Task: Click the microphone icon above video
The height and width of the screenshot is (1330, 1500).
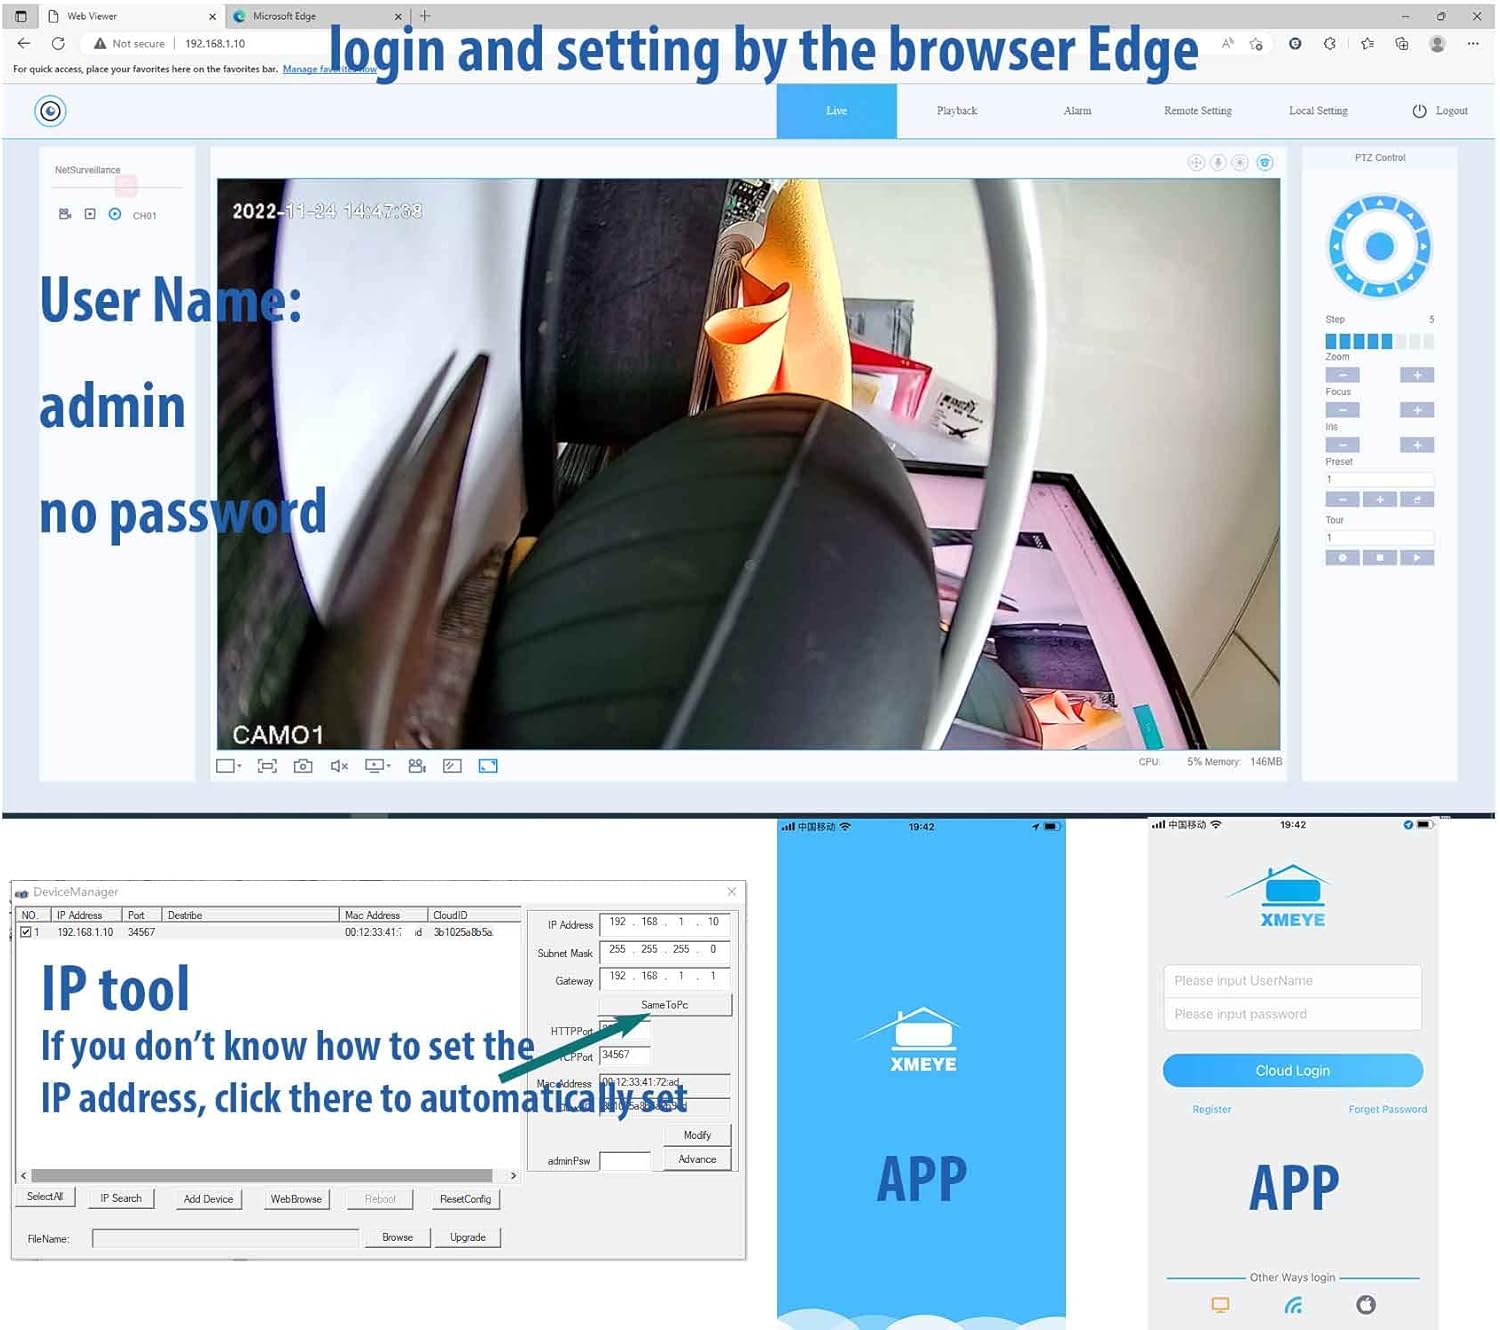Action: pyautogui.click(x=1218, y=162)
